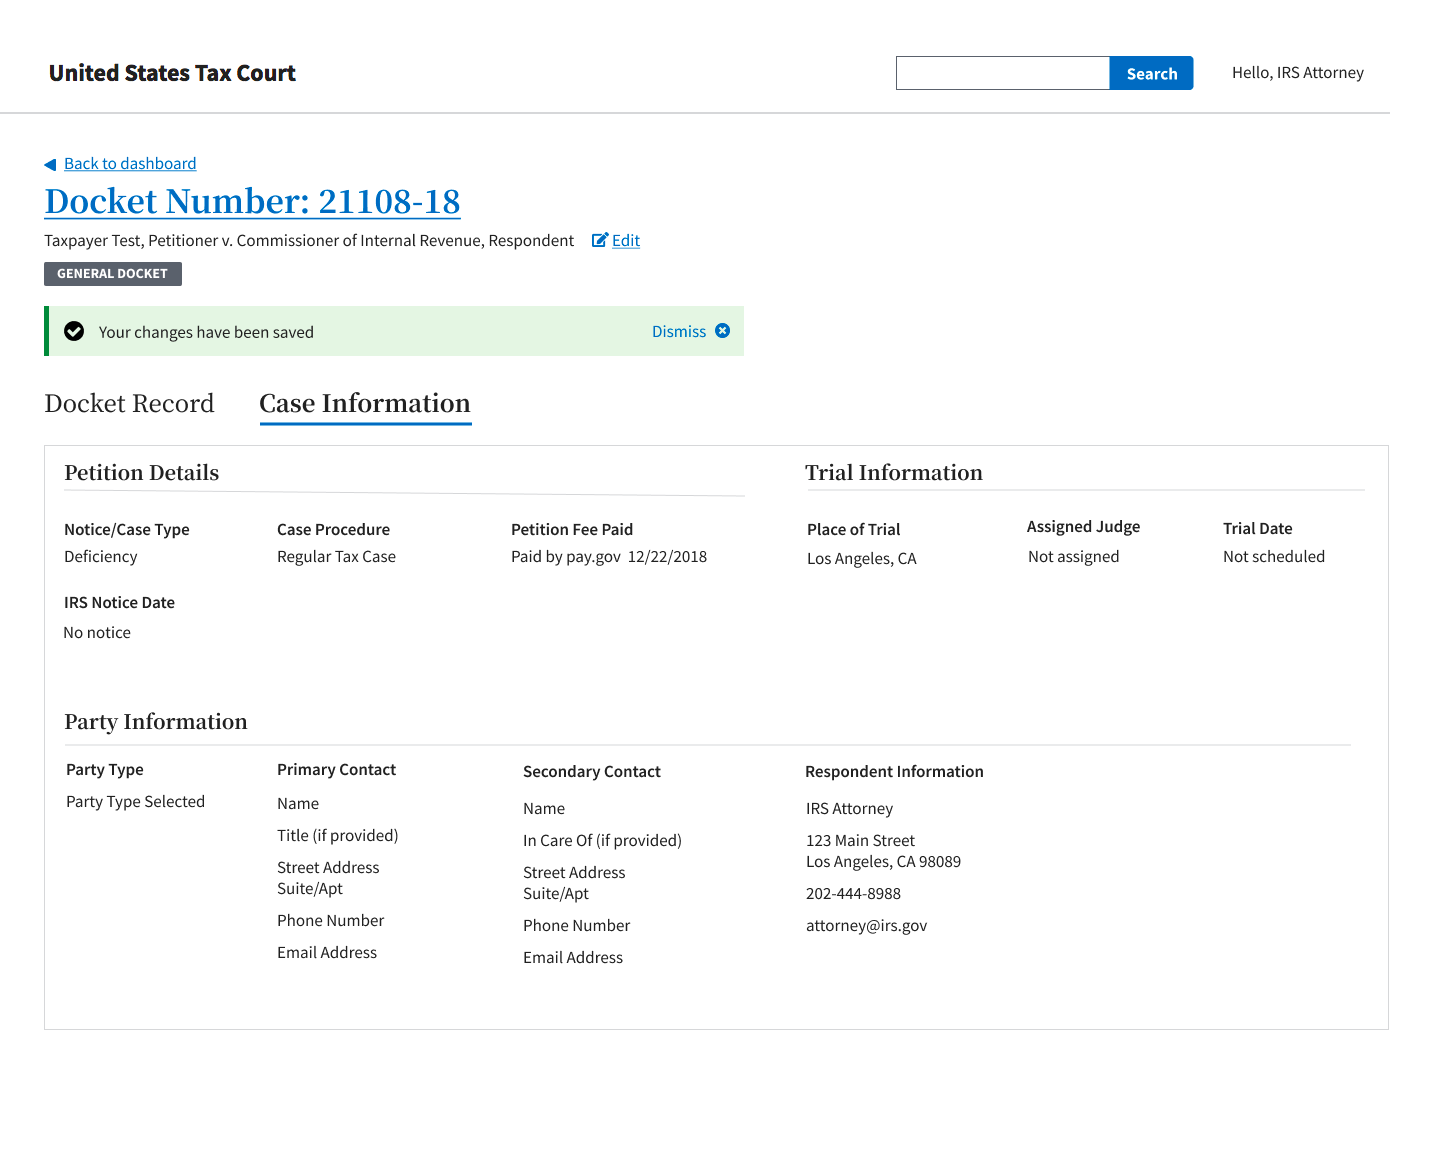This screenshot has width=1440, height=1171.
Task: Open the Docket Number: 21108-18 heading link
Action: click(252, 201)
